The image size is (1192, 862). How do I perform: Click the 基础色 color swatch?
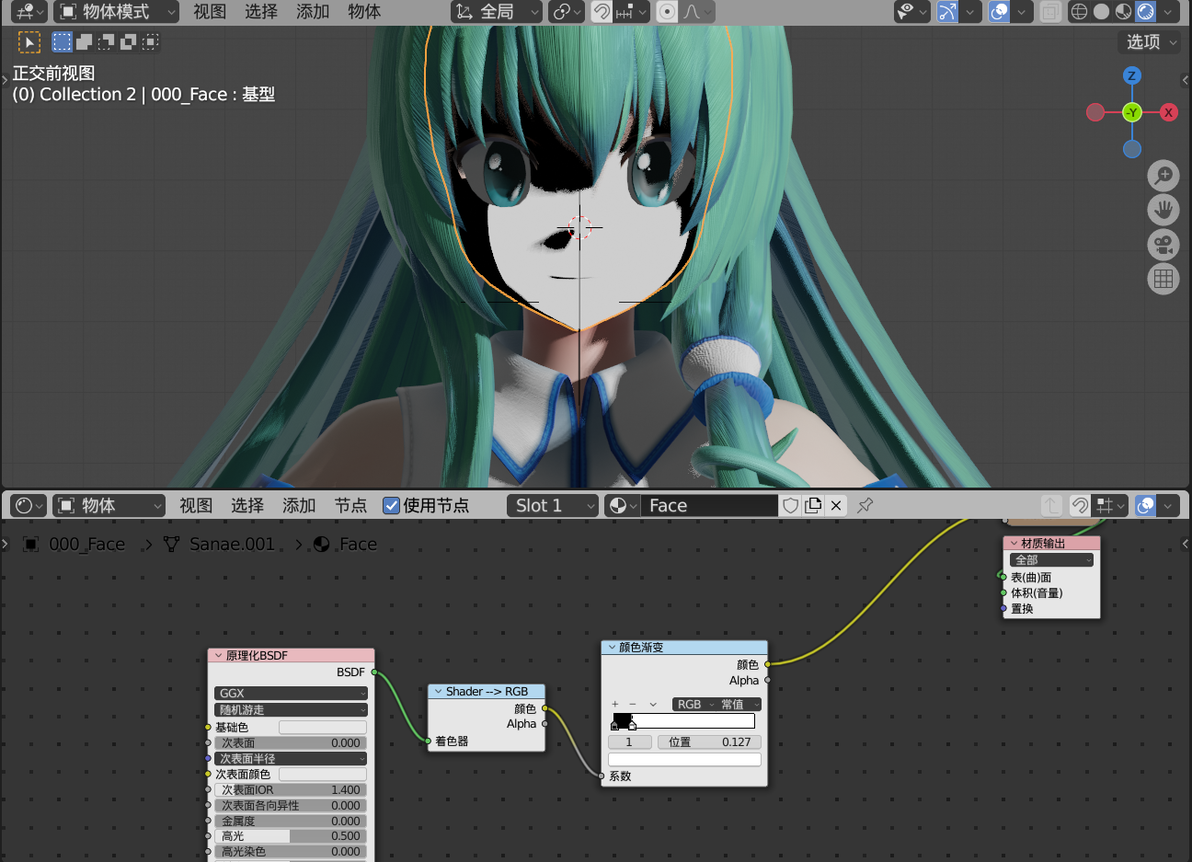pos(322,727)
